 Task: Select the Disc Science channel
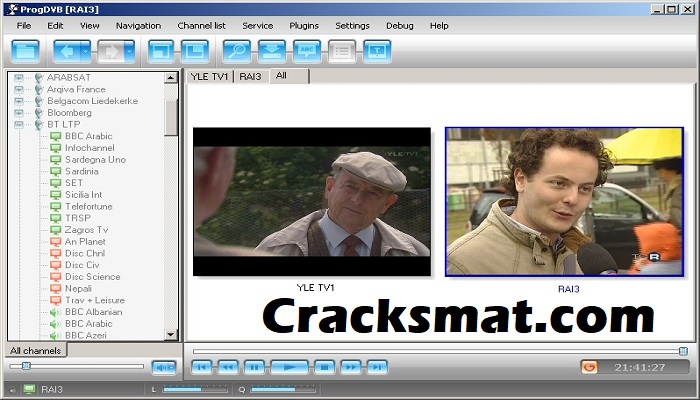[x=92, y=276]
